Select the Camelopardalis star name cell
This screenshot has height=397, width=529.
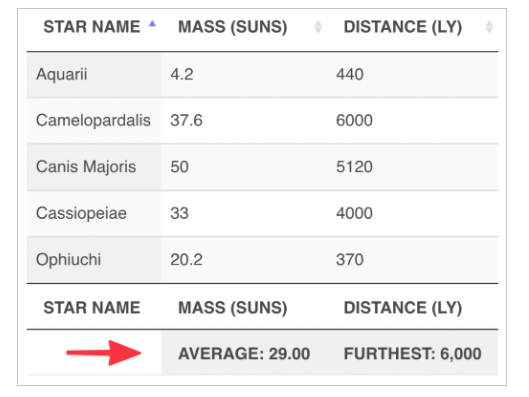point(94,121)
